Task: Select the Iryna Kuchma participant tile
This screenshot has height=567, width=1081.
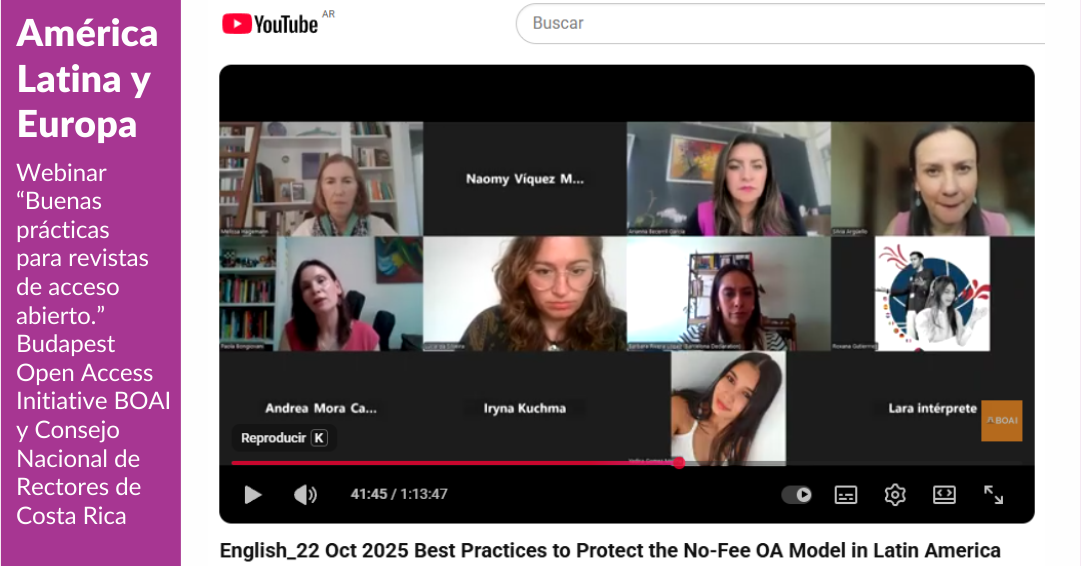Action: [525, 408]
